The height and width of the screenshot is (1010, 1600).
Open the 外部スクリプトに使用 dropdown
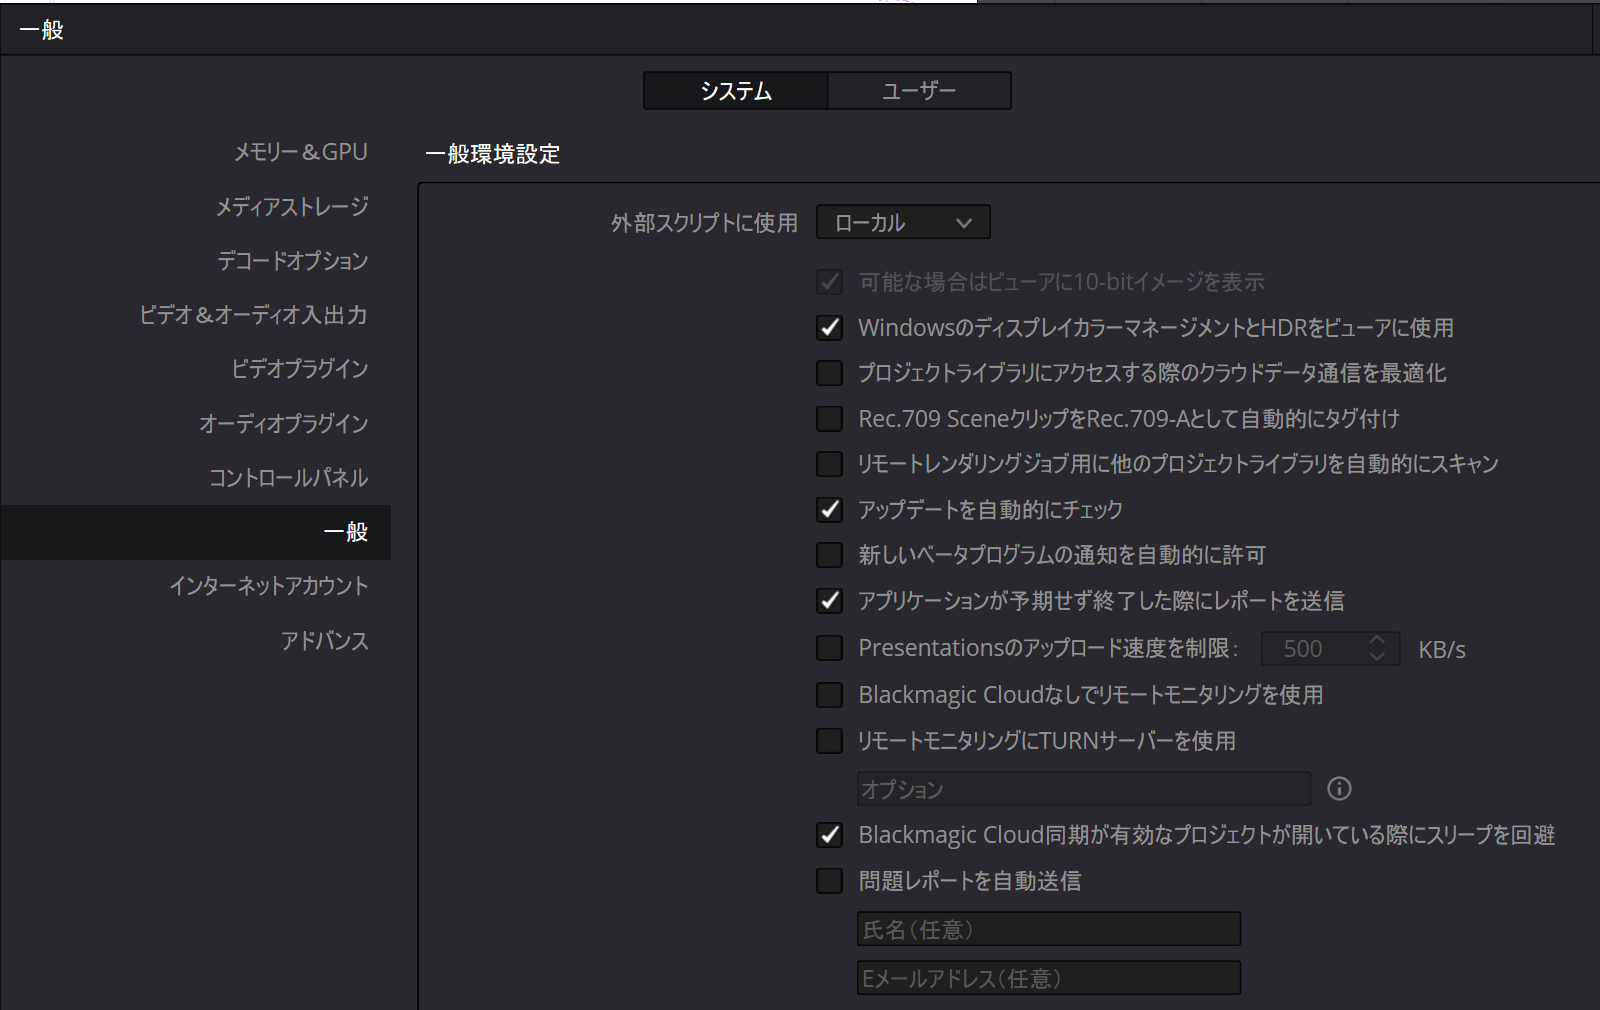[x=903, y=222]
